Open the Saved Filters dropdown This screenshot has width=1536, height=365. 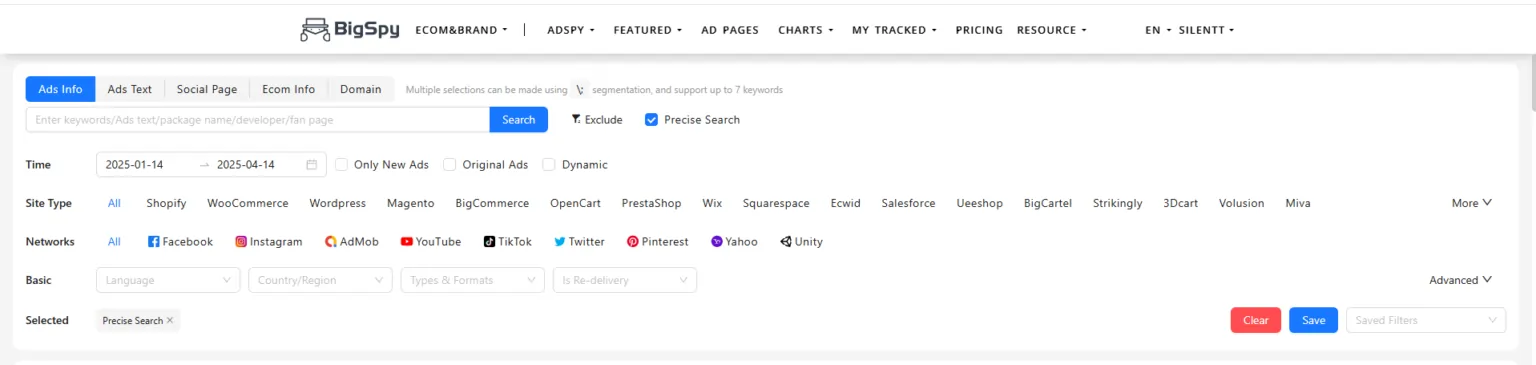(x=1426, y=320)
